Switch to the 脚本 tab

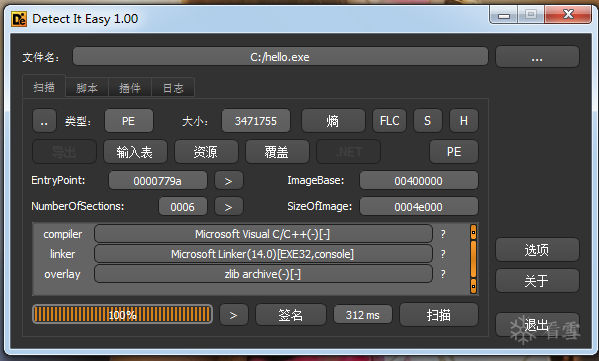point(87,88)
